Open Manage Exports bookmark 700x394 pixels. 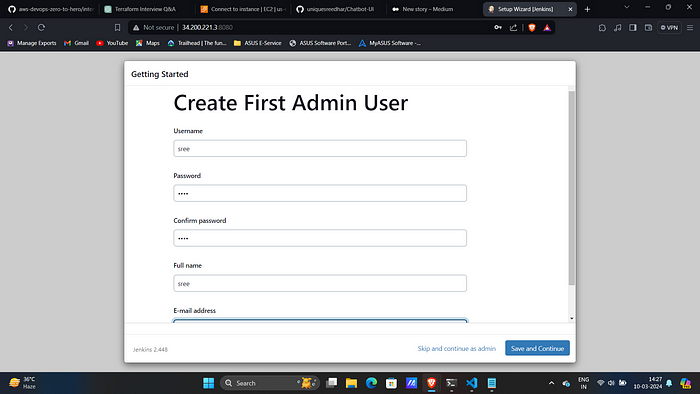coord(32,43)
